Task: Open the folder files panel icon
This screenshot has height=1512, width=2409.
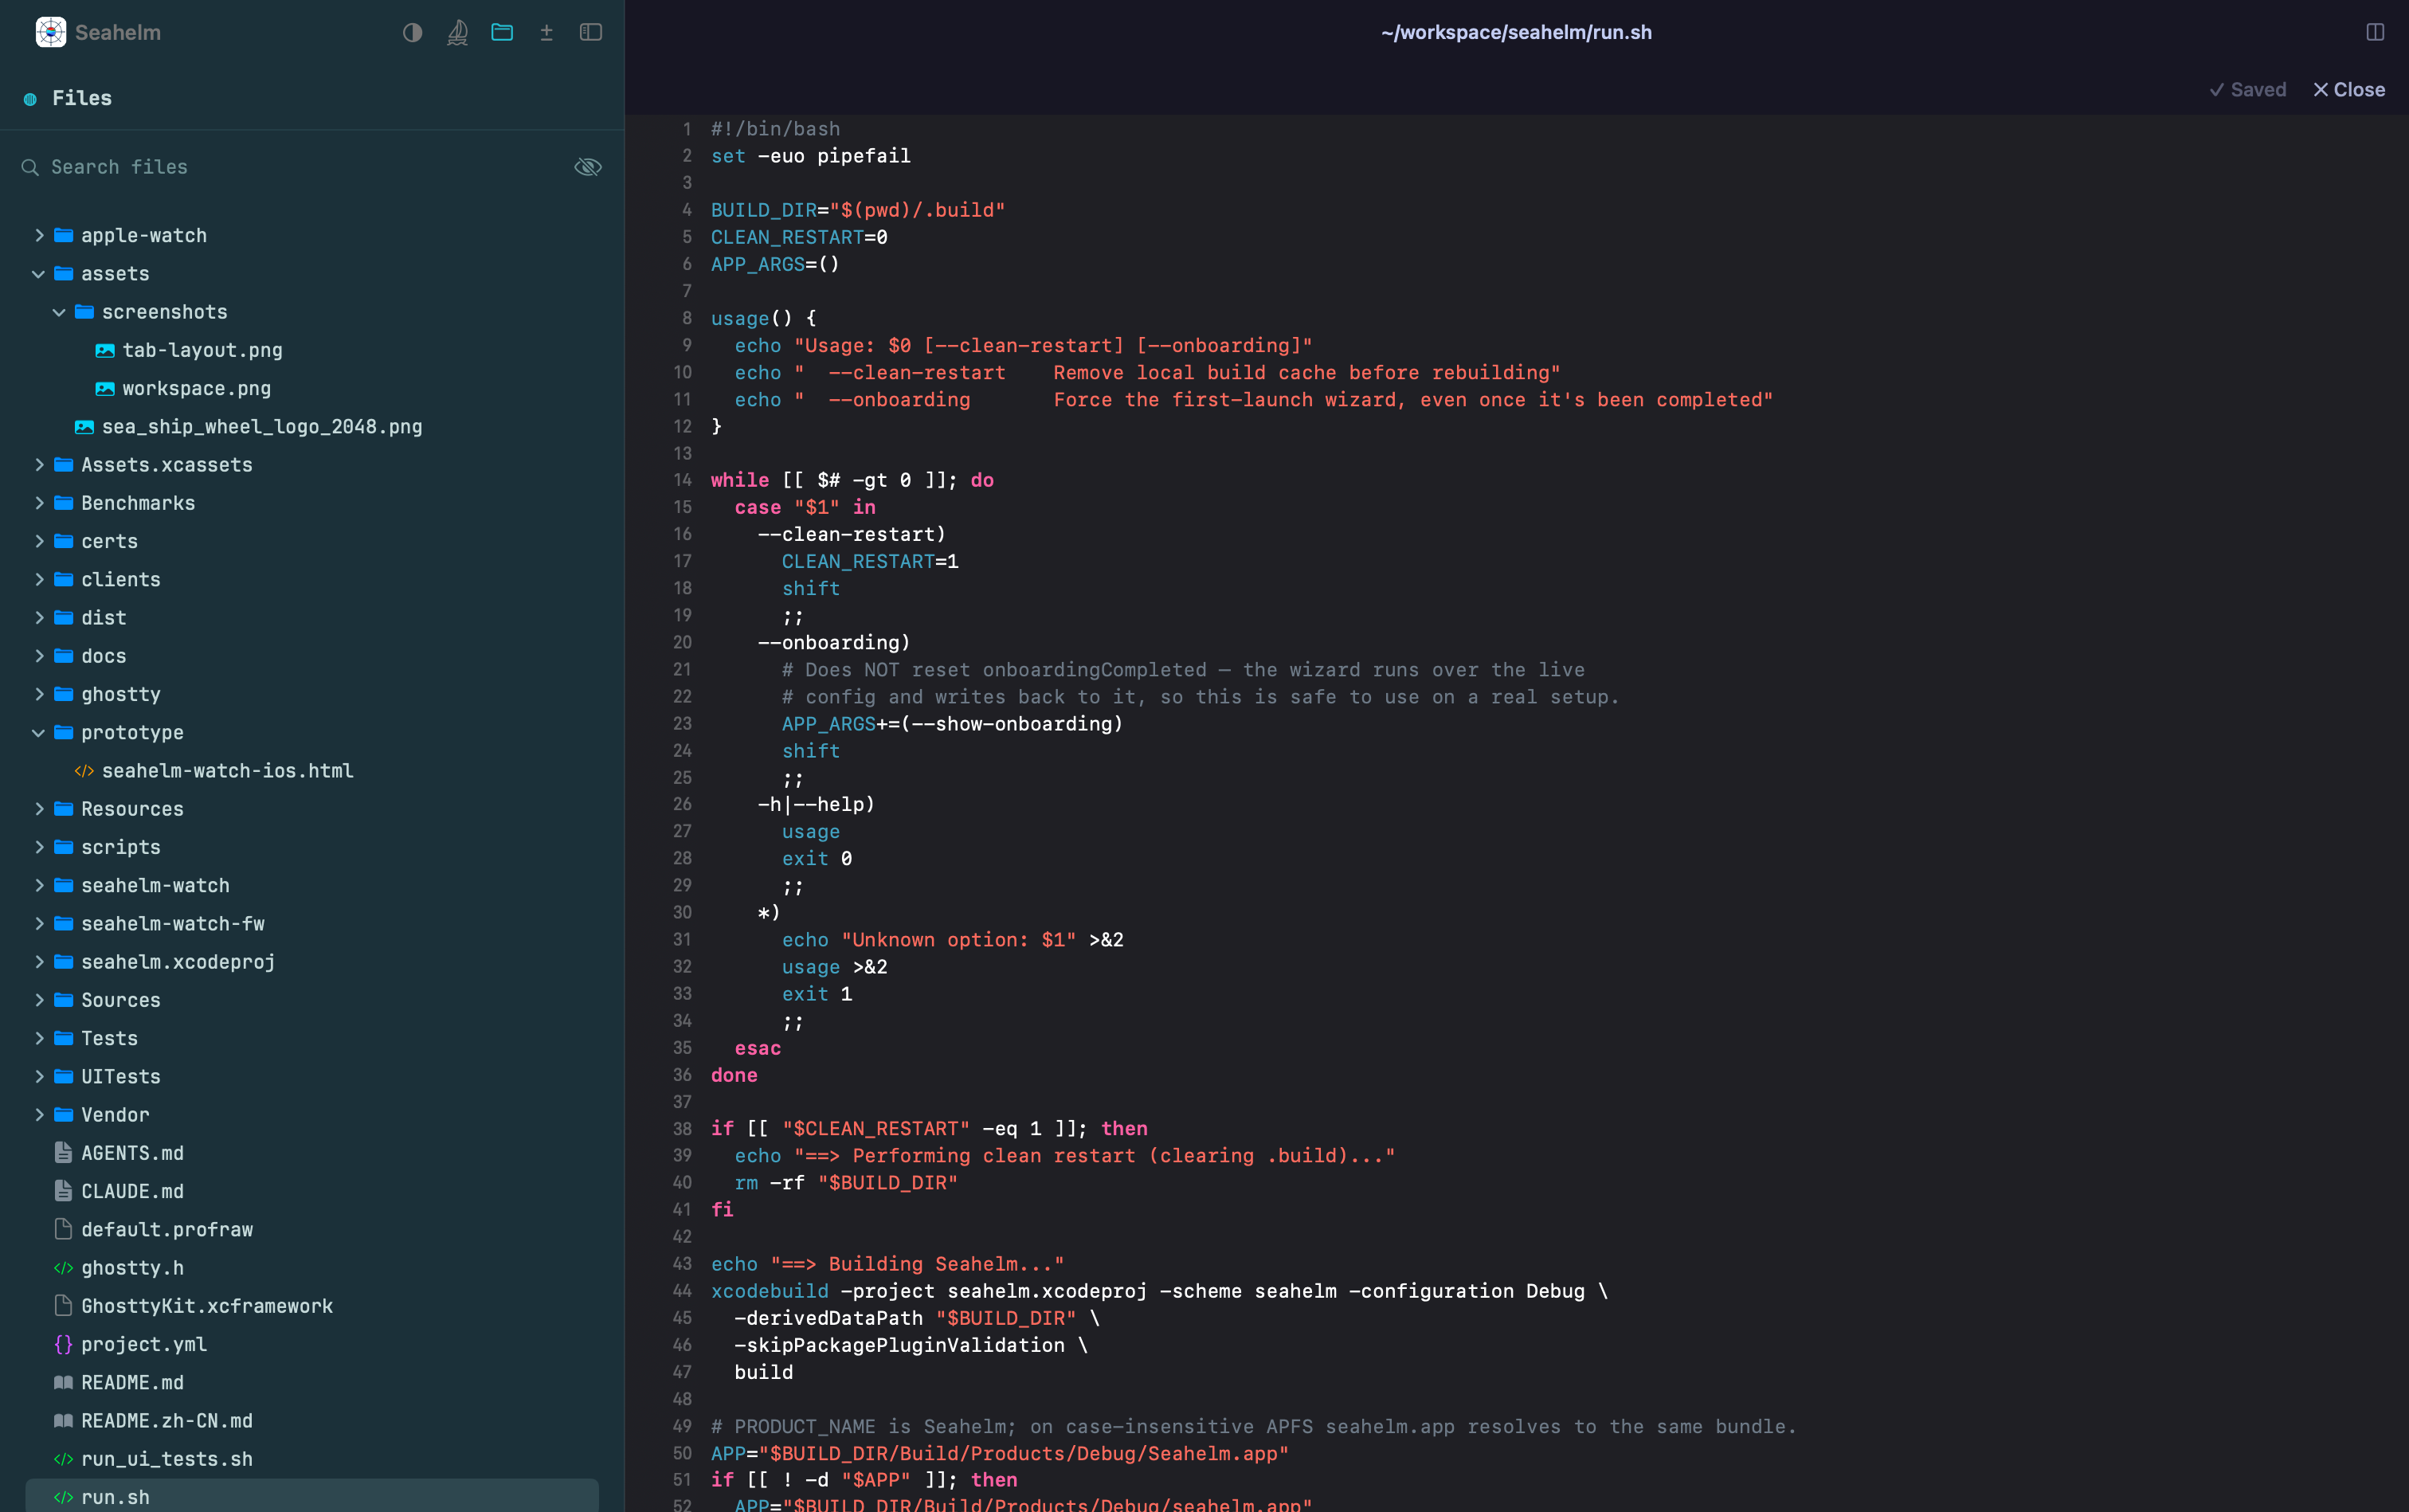Action: (502, 32)
